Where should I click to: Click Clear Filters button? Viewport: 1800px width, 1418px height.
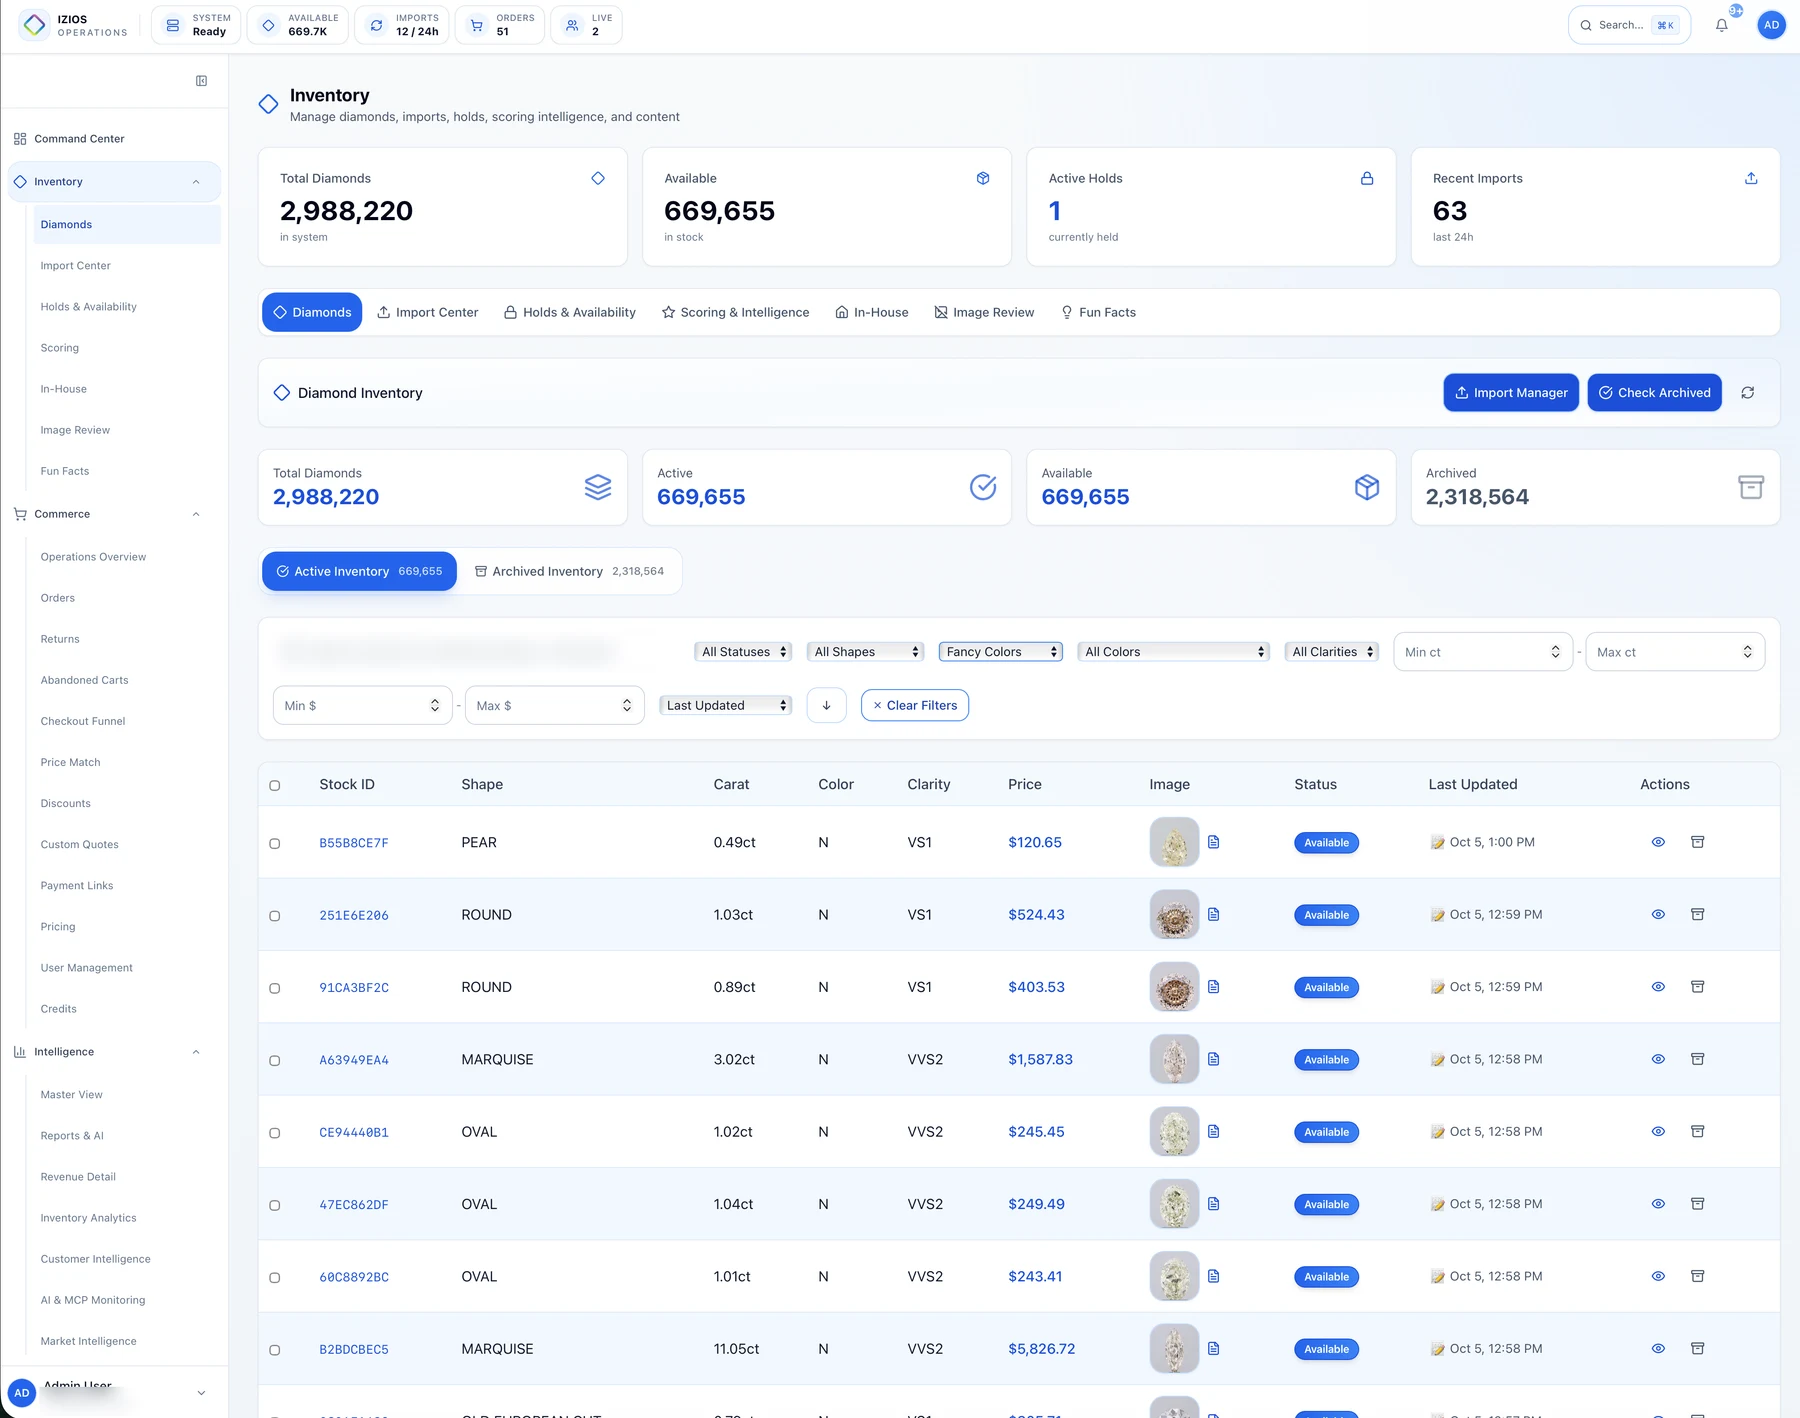pyautogui.click(x=915, y=705)
